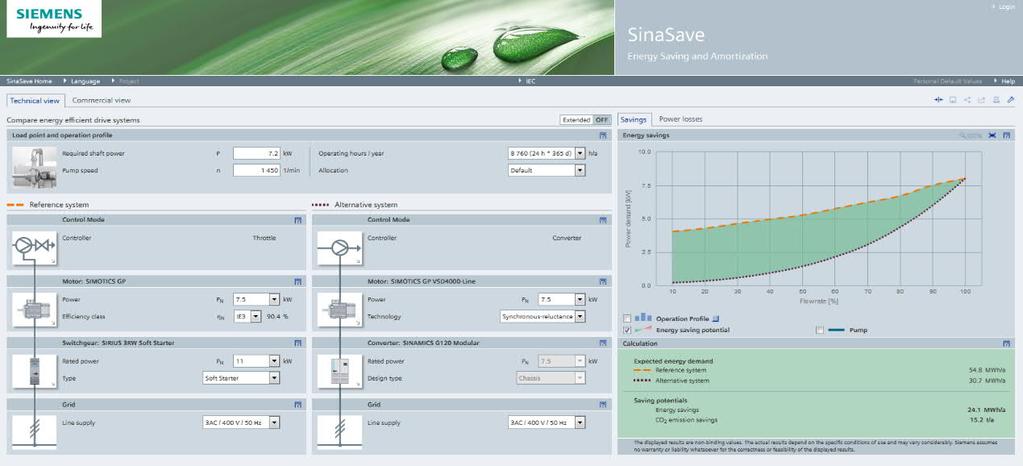Click the Alternative system grid line symbol

(x=339, y=431)
